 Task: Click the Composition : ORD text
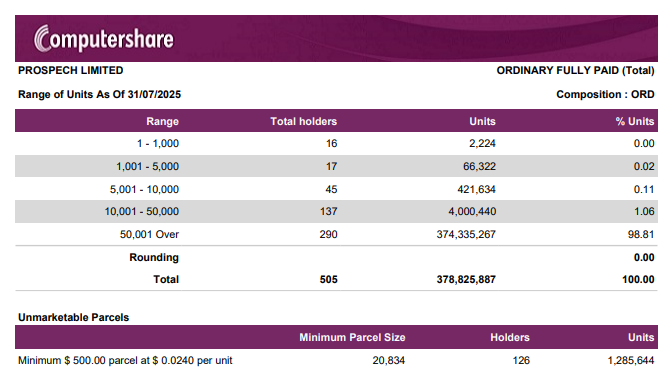tap(605, 94)
